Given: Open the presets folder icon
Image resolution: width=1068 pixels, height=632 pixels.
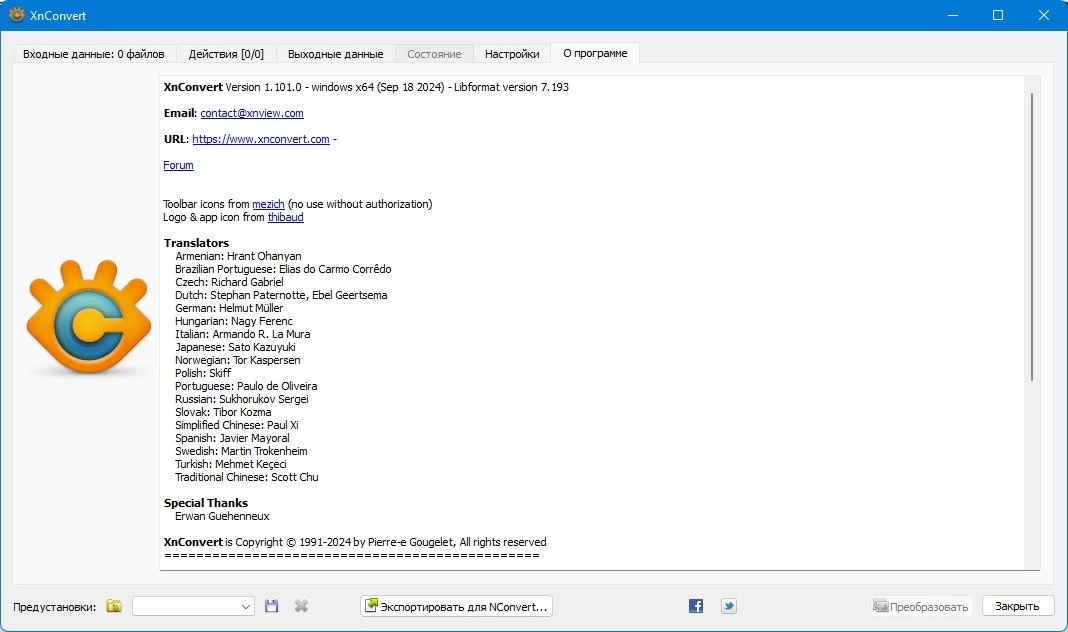Looking at the screenshot, I should 114,606.
